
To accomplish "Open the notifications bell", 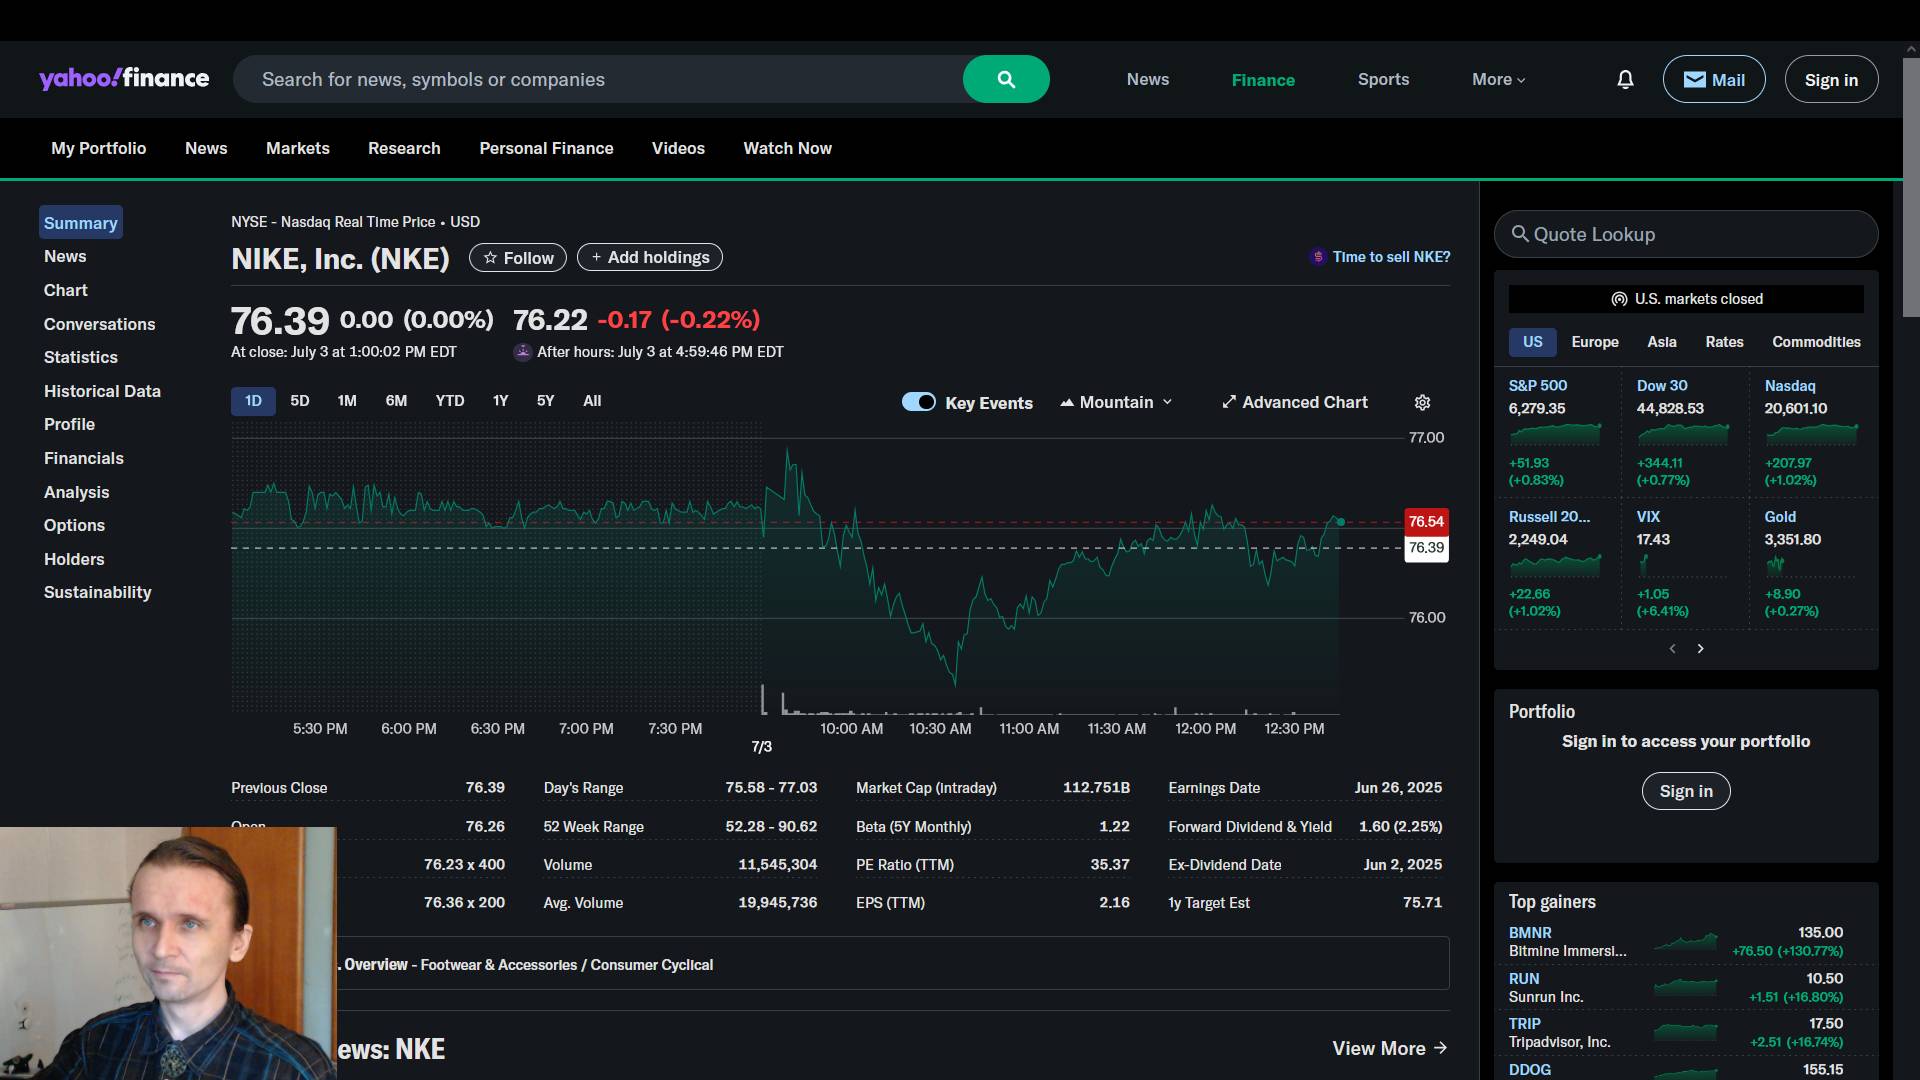I will point(1625,79).
